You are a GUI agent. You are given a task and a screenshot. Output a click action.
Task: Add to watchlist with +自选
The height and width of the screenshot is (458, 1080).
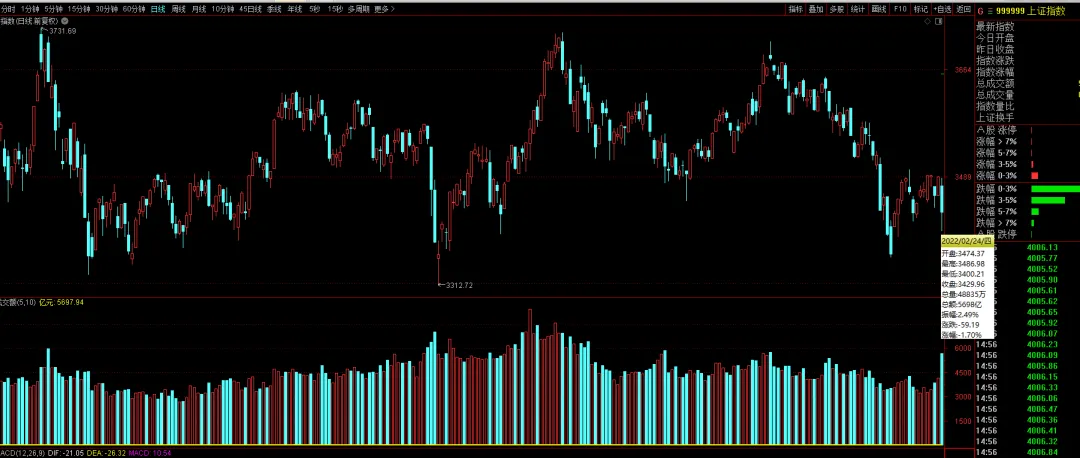click(x=943, y=9)
